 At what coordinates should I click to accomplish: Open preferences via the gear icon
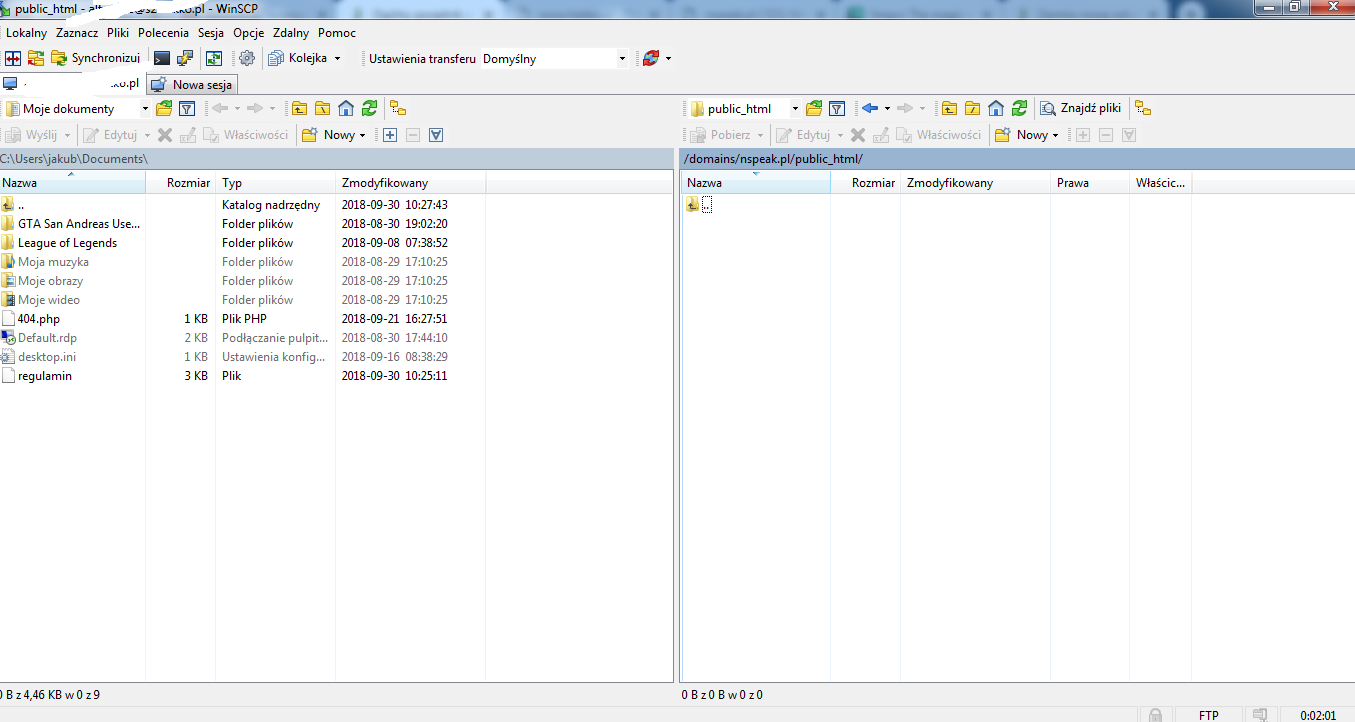(x=247, y=58)
